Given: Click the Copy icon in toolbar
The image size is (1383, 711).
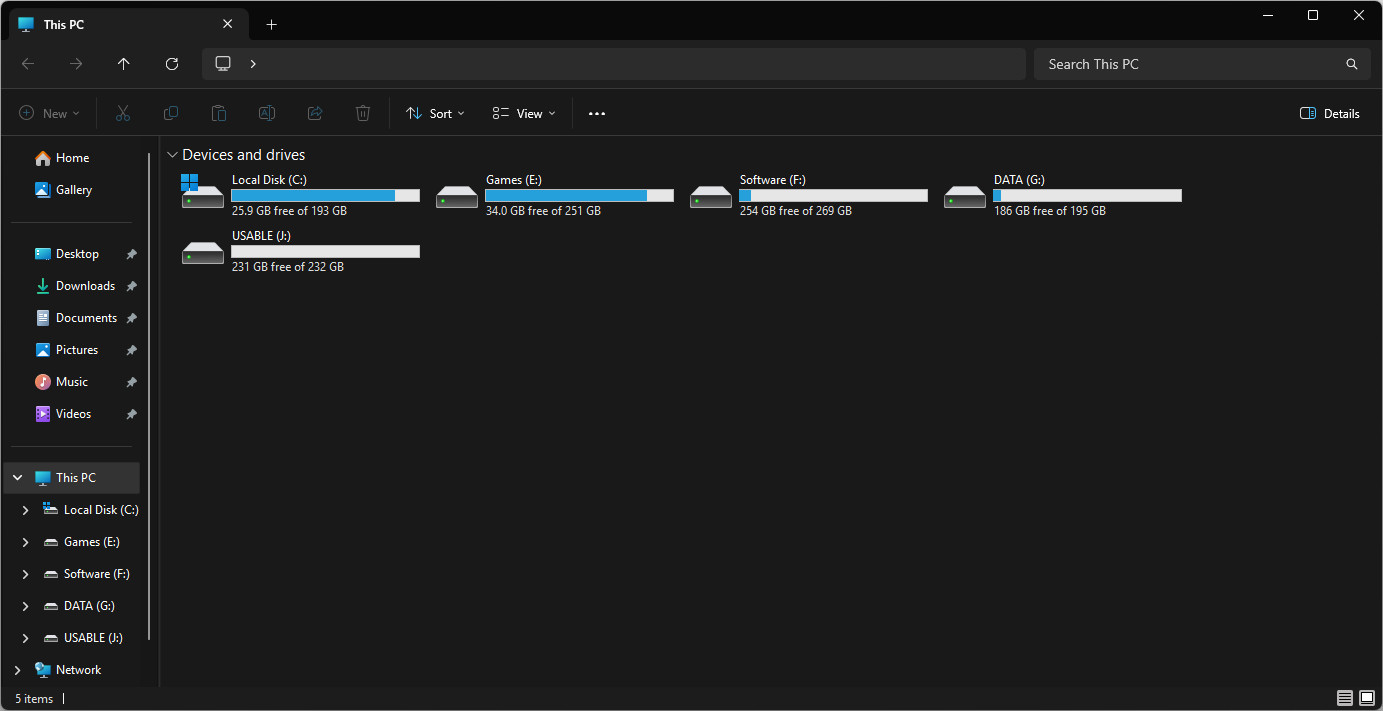Looking at the screenshot, I should pos(171,114).
